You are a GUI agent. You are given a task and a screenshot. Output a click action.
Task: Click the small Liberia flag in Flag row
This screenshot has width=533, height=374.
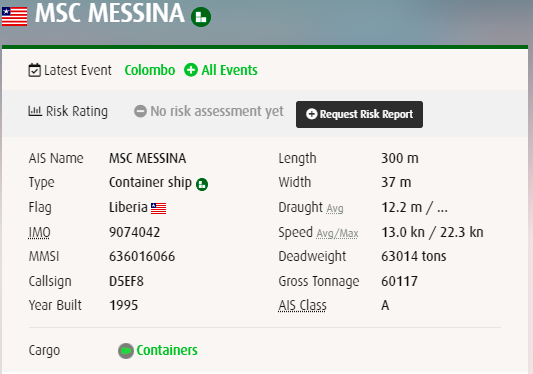(158, 208)
